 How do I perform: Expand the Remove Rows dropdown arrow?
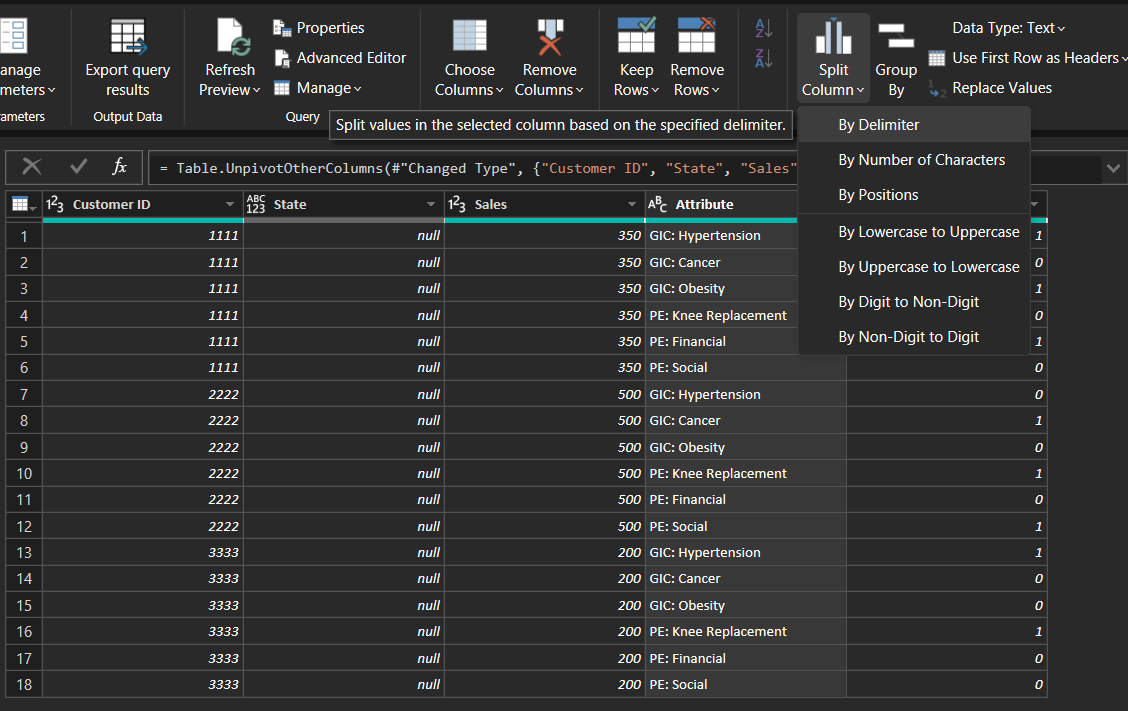(x=715, y=91)
